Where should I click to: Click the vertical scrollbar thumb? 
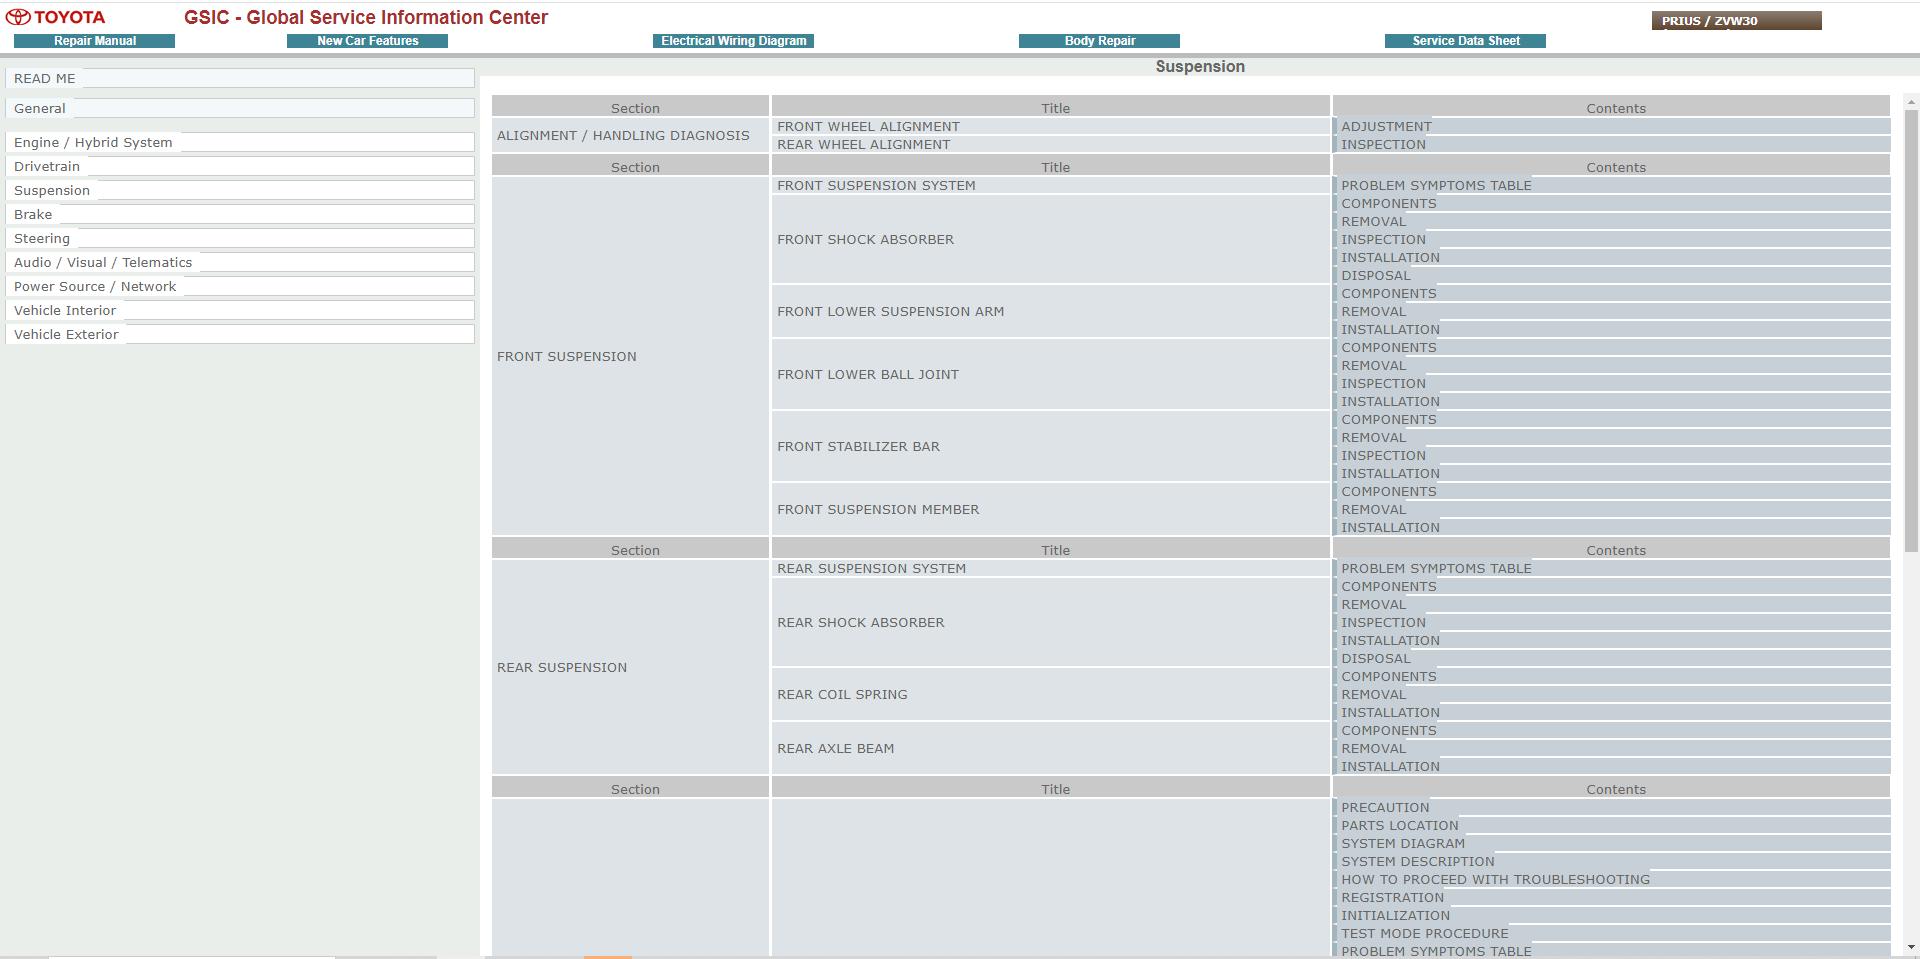(1911, 330)
